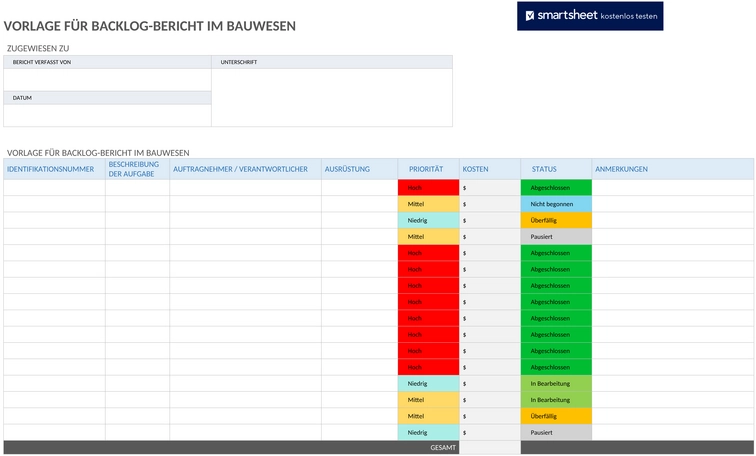Select the 'IDENTIFIKATIONSNUMMER' column header
756x456 pixels.
(x=54, y=169)
